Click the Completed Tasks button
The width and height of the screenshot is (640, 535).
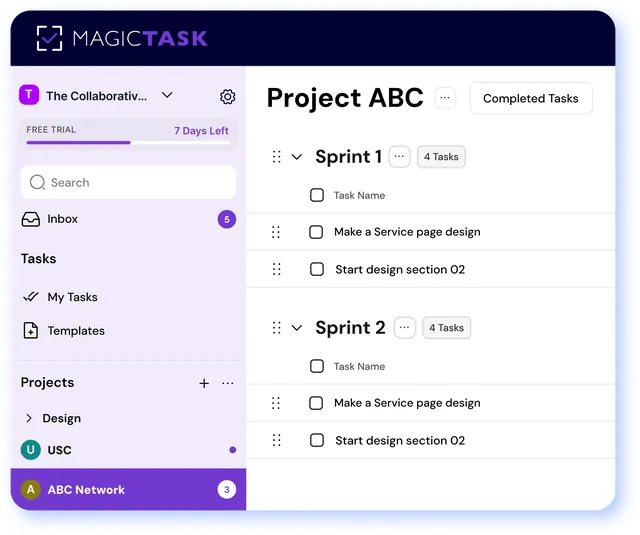(x=531, y=98)
